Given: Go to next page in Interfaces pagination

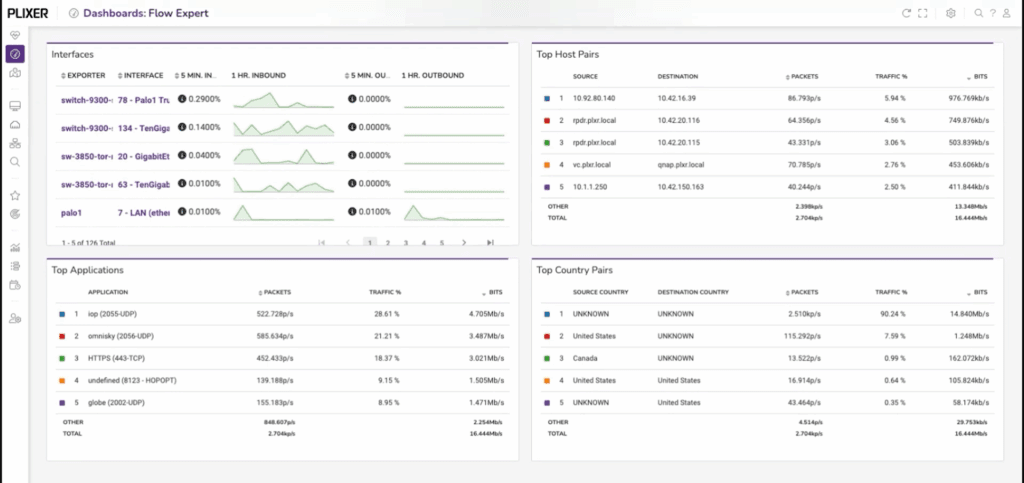Looking at the screenshot, I should pos(464,242).
